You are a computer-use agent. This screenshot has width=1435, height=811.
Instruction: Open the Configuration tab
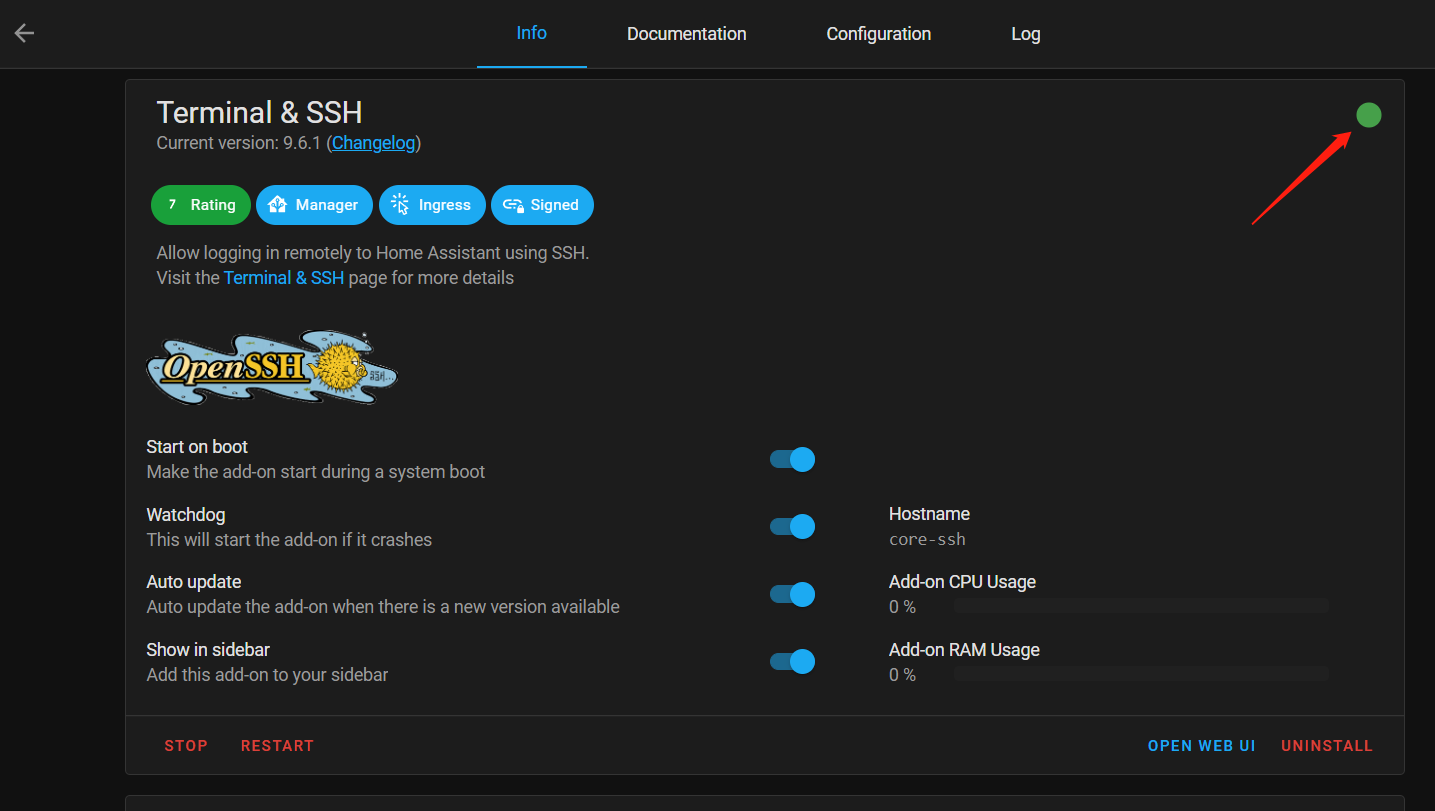(x=878, y=34)
